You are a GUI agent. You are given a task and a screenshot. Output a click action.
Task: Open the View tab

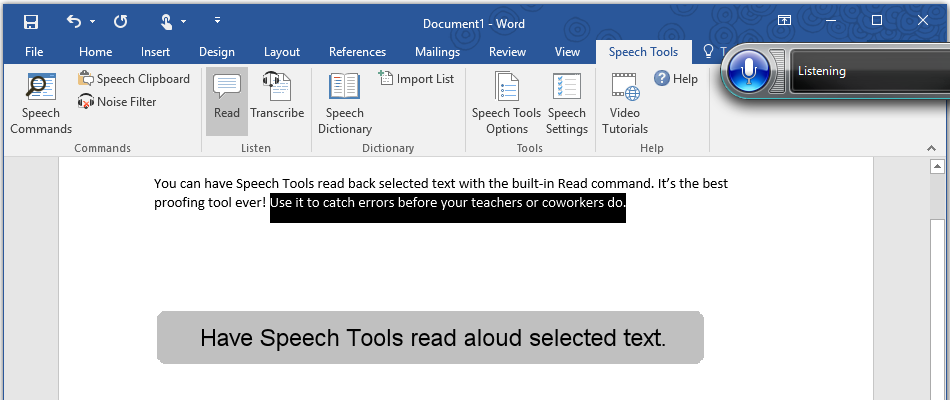tap(567, 52)
